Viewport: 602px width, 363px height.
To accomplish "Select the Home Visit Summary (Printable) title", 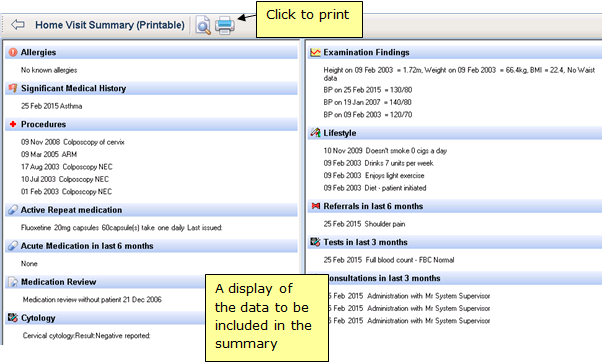I will click(110, 25).
